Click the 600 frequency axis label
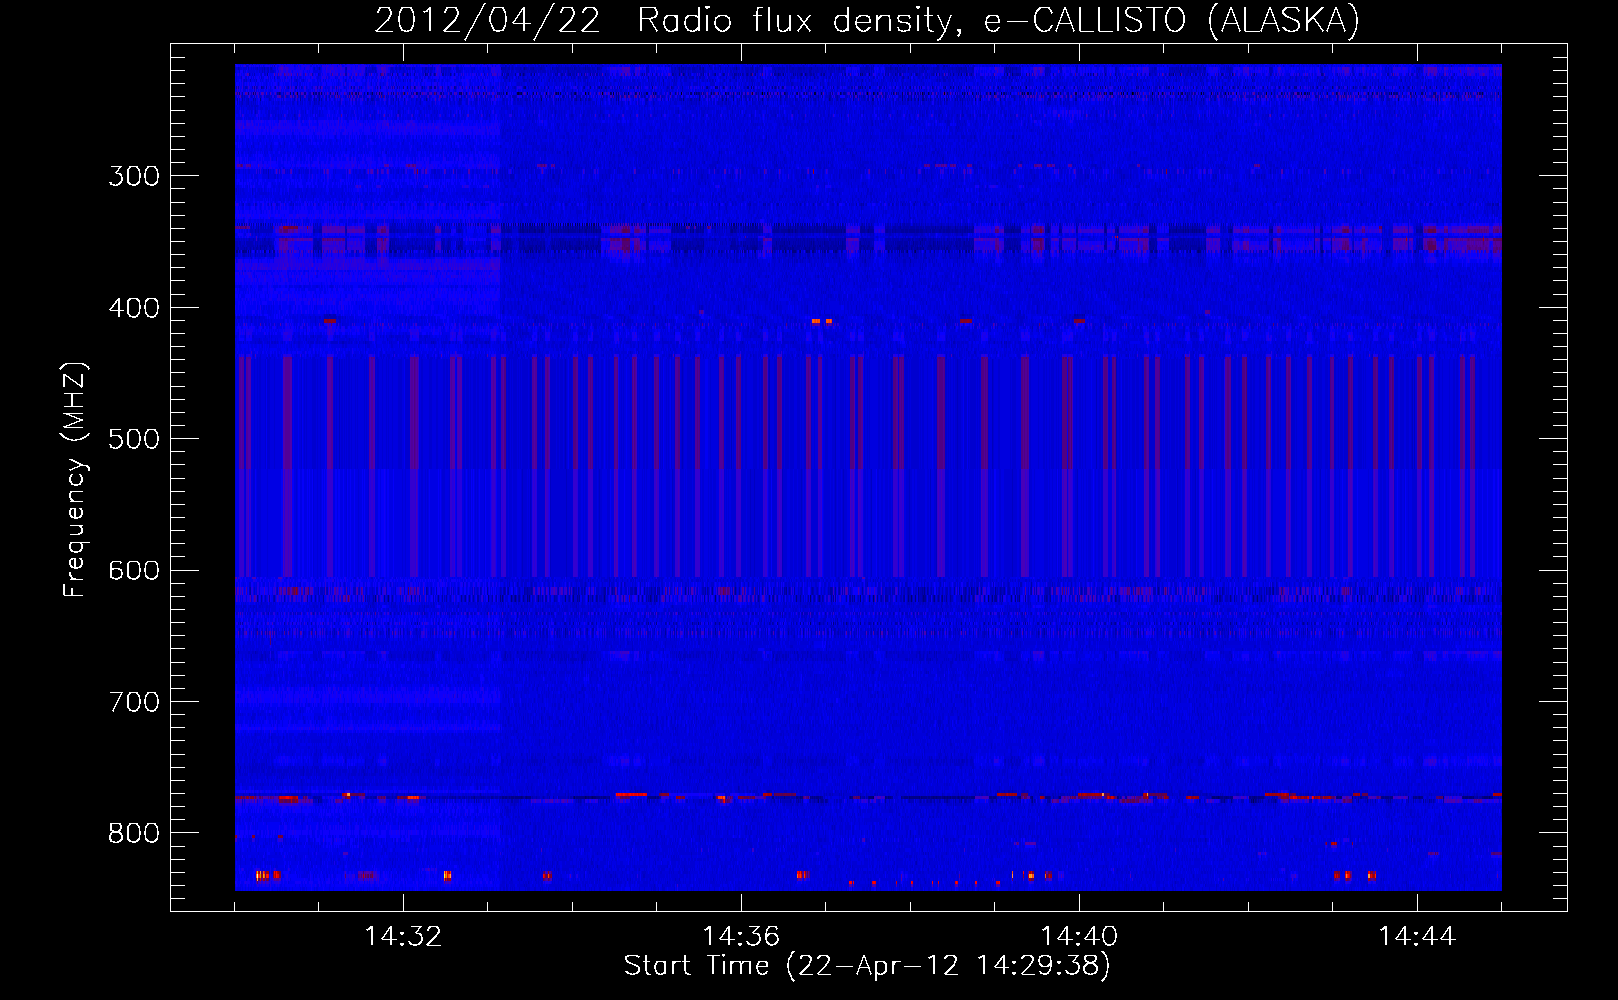 click(134, 571)
